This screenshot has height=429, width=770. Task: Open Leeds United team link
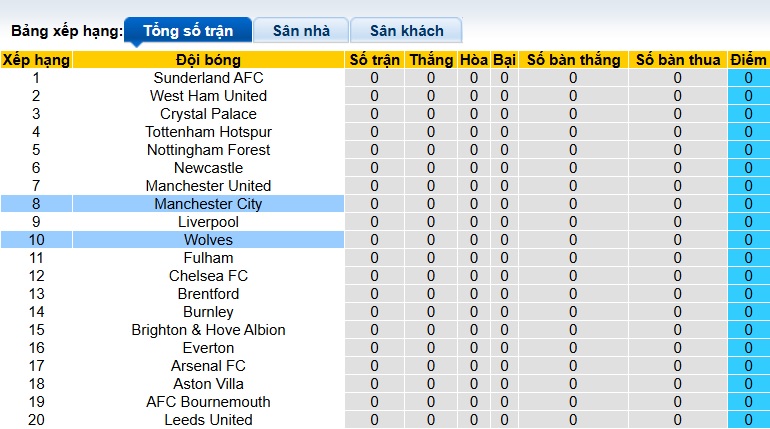point(208,420)
